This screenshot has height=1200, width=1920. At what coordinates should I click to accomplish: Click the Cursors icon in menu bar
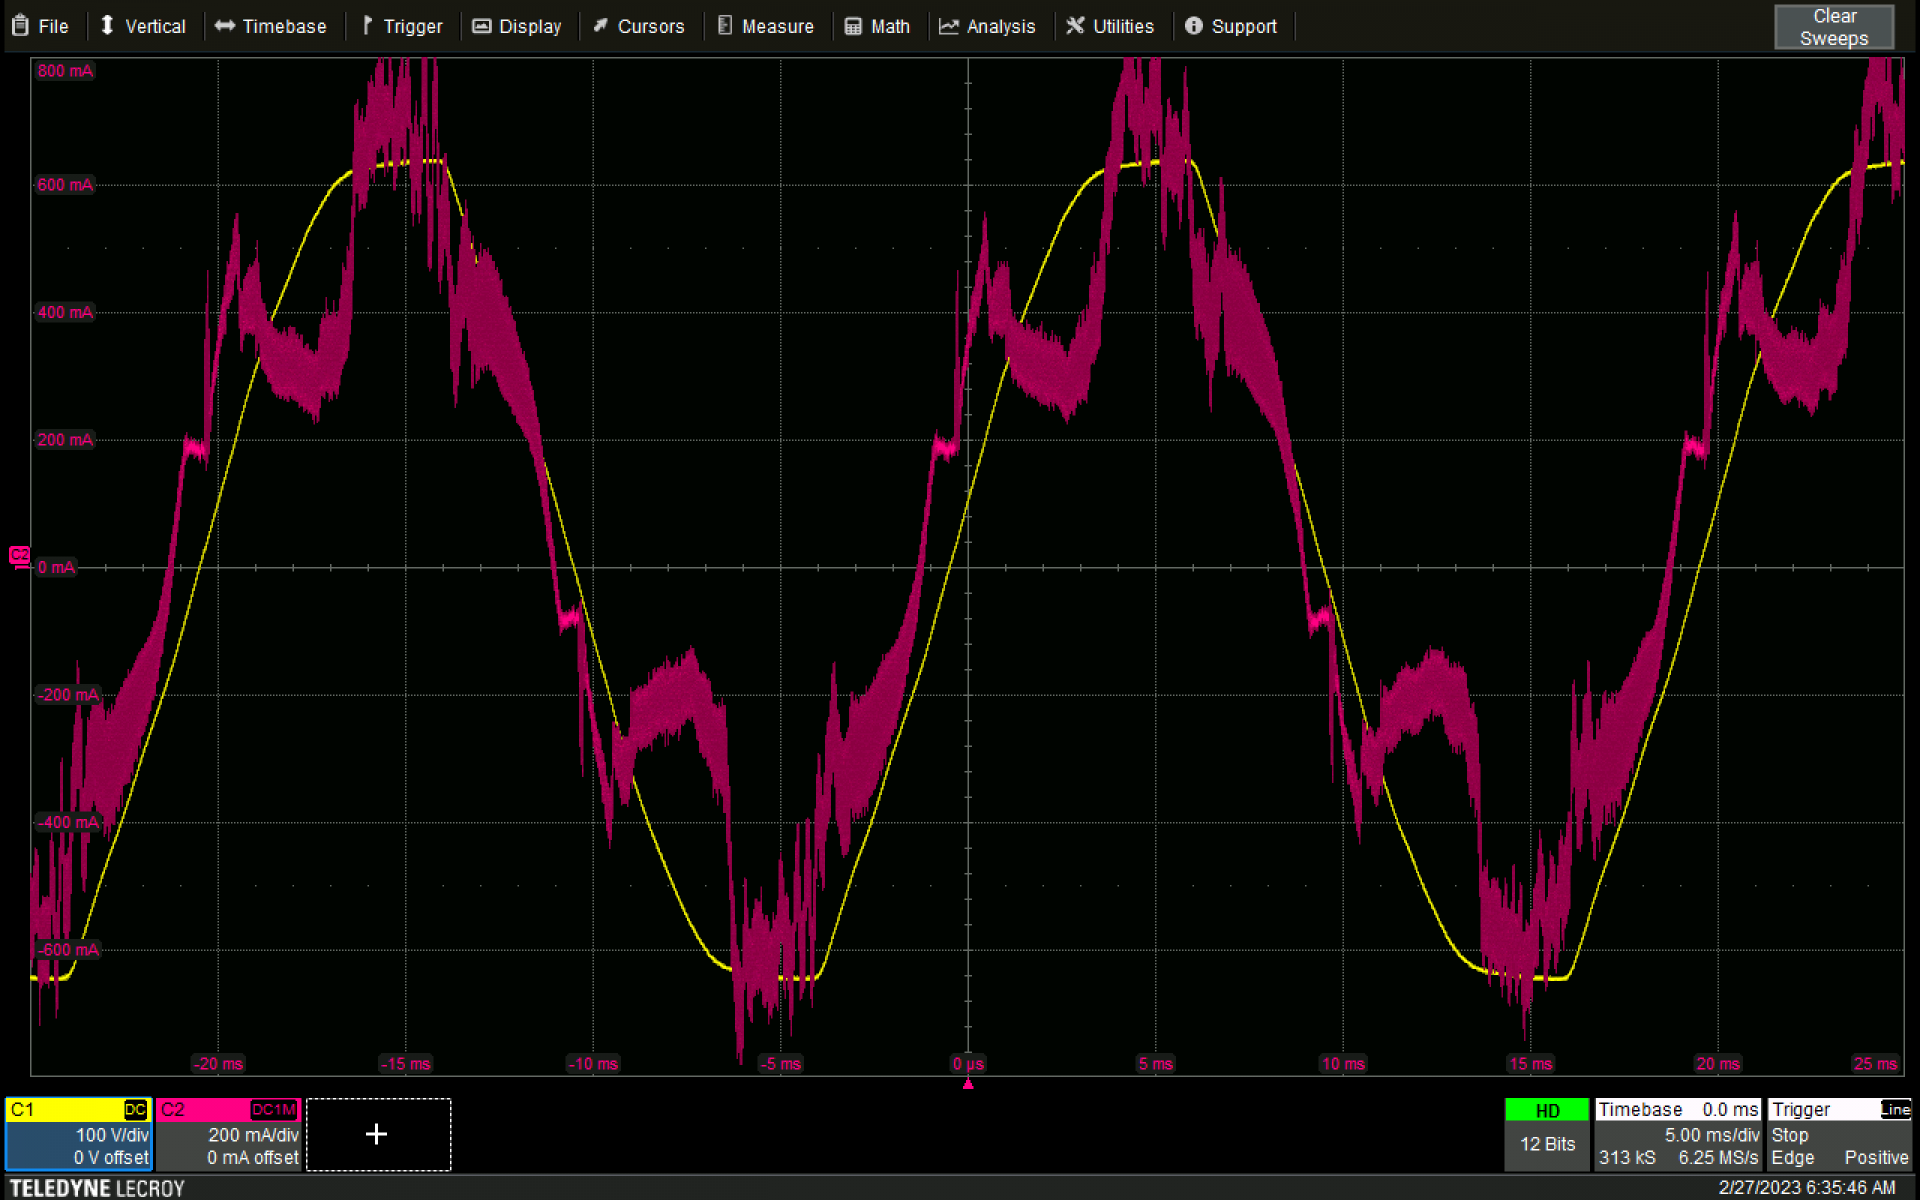(x=601, y=26)
